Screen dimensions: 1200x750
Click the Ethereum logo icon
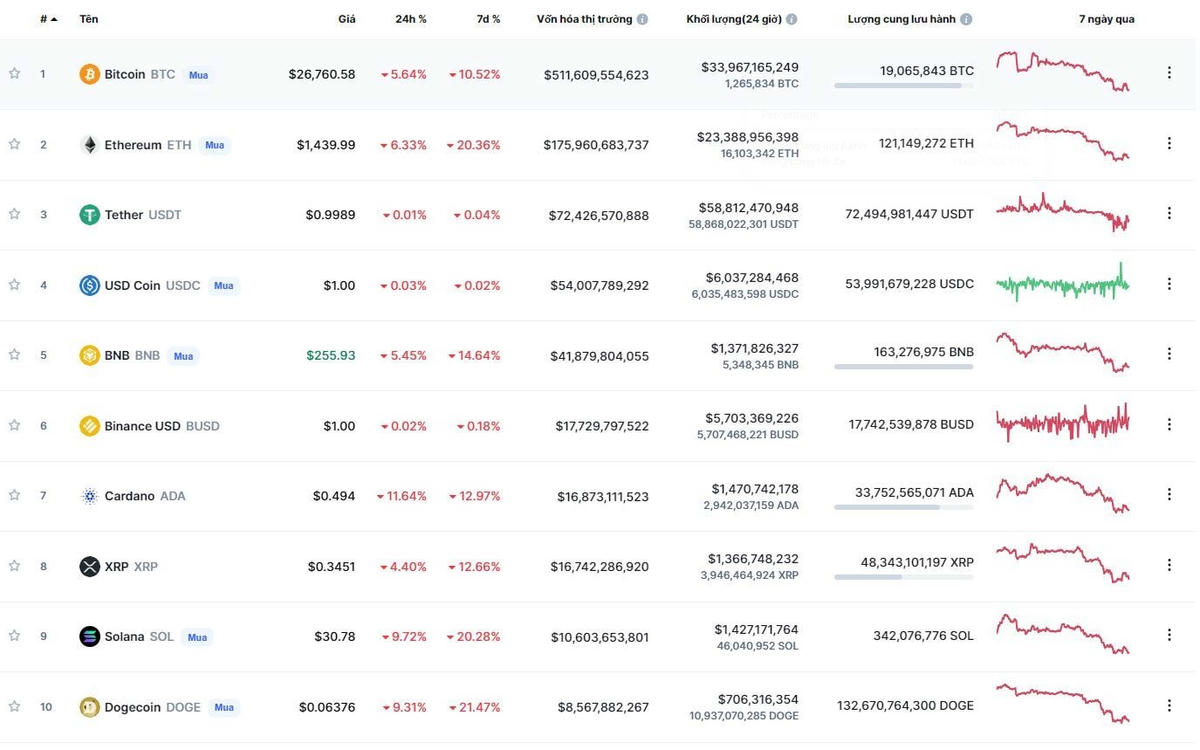click(x=89, y=145)
